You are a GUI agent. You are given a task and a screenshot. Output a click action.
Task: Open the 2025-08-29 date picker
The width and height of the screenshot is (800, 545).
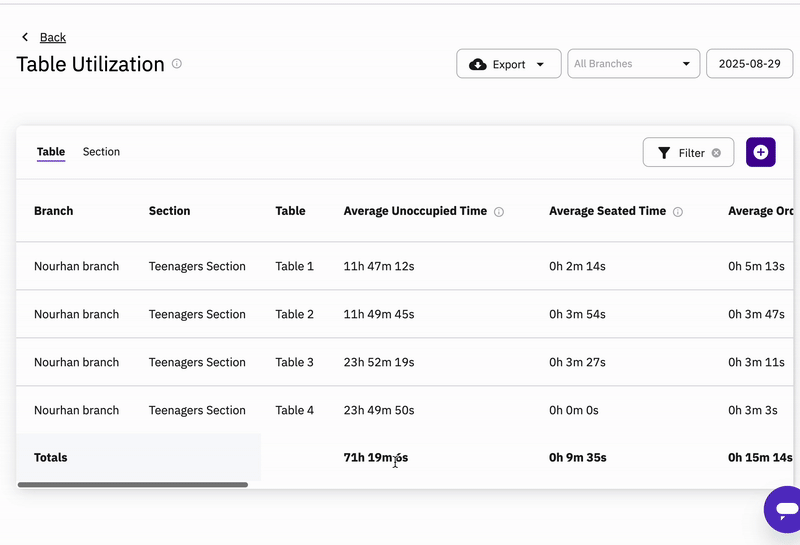pos(749,64)
